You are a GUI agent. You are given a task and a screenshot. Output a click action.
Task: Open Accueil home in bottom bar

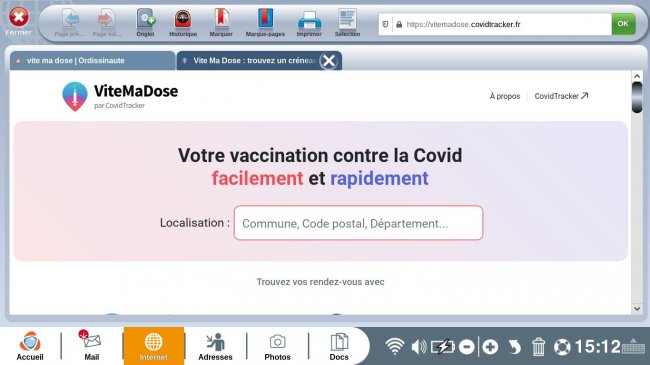[x=30, y=346]
